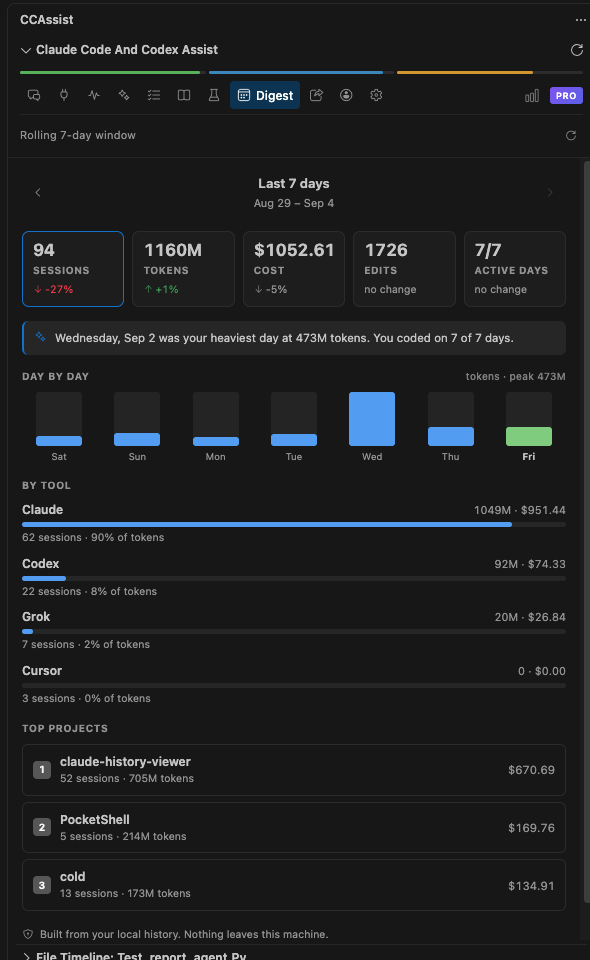Click the Cursor tool name

point(42,671)
